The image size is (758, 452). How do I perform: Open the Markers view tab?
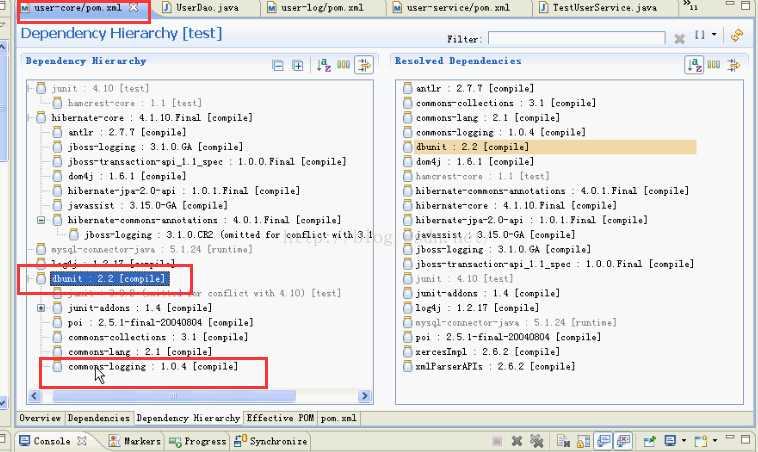pos(135,441)
